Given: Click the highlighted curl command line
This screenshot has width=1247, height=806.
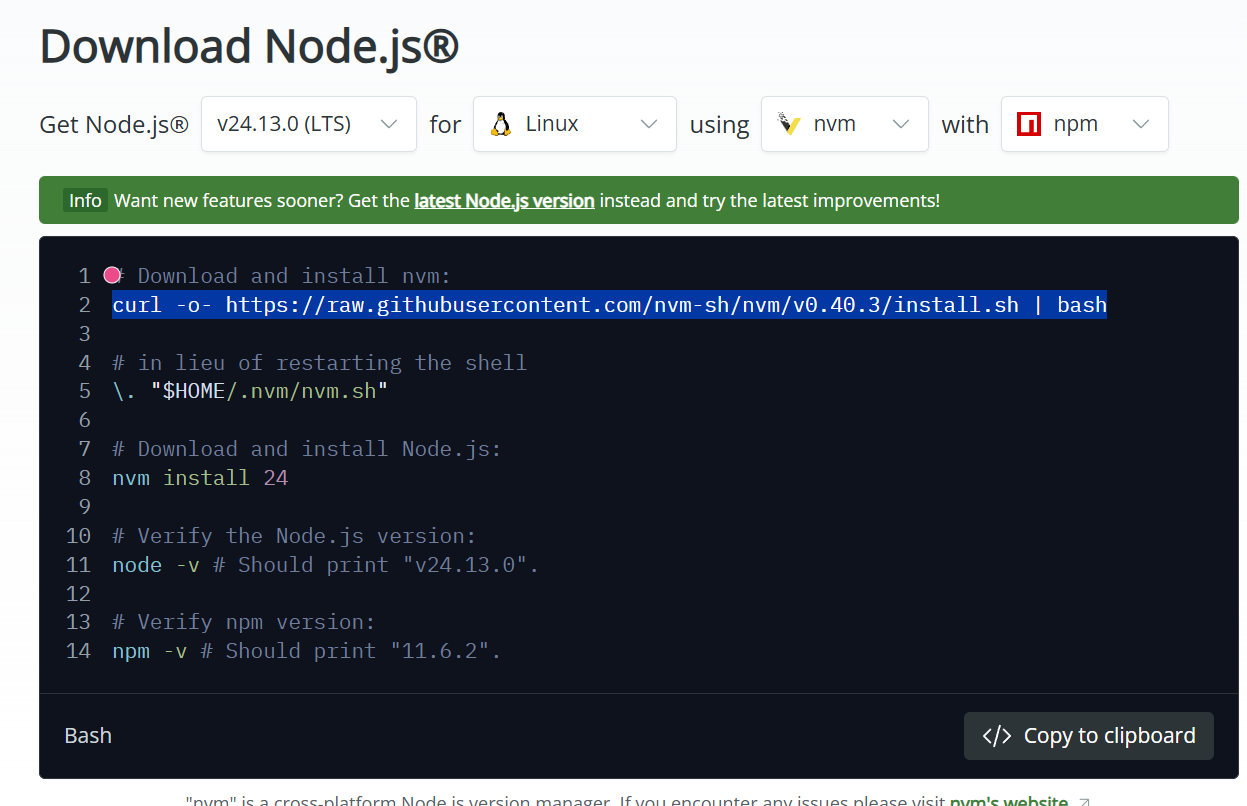Looking at the screenshot, I should tap(609, 304).
